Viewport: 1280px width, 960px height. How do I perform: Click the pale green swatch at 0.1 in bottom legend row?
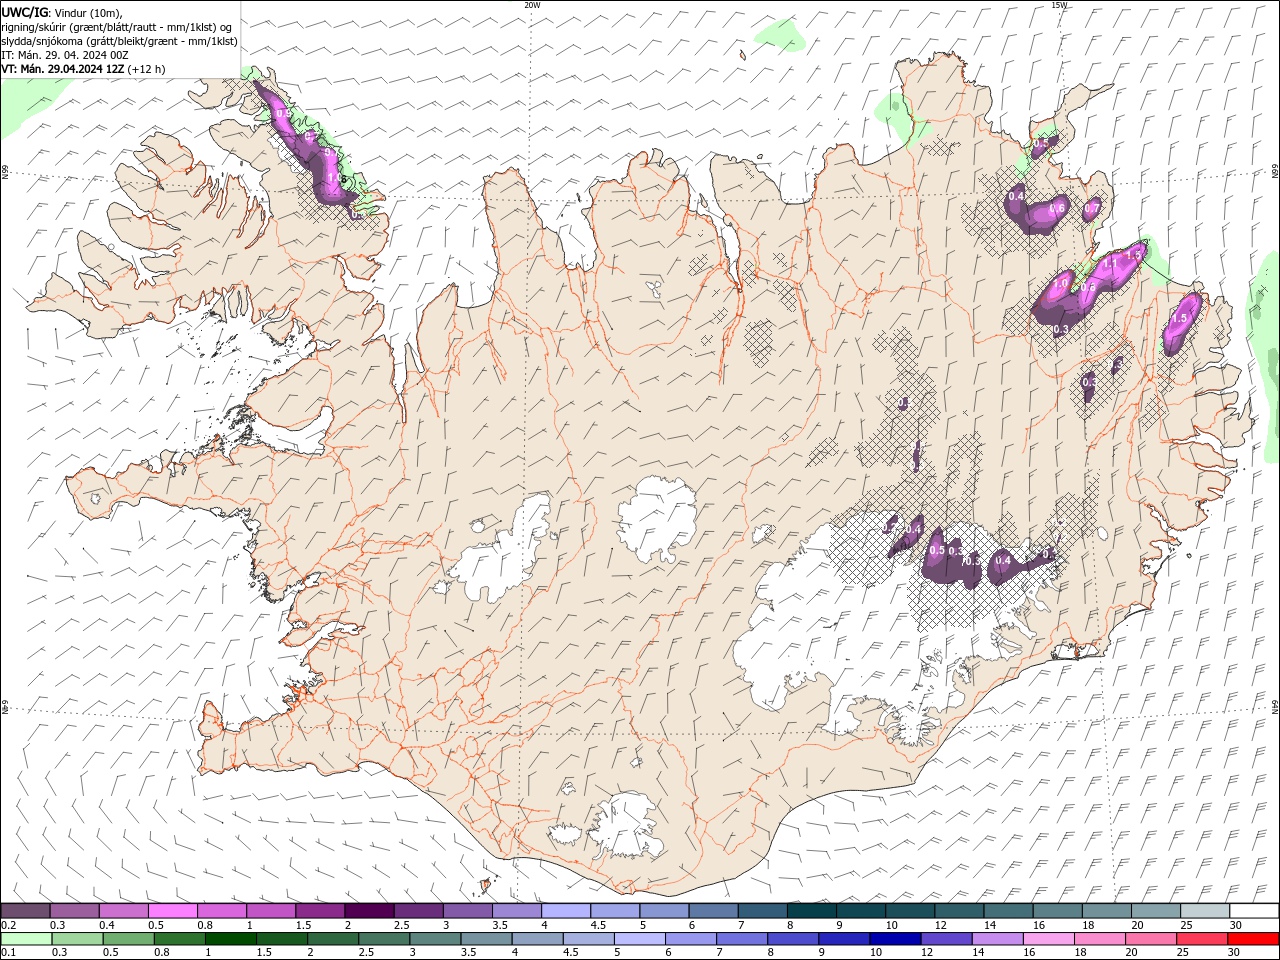26,939
